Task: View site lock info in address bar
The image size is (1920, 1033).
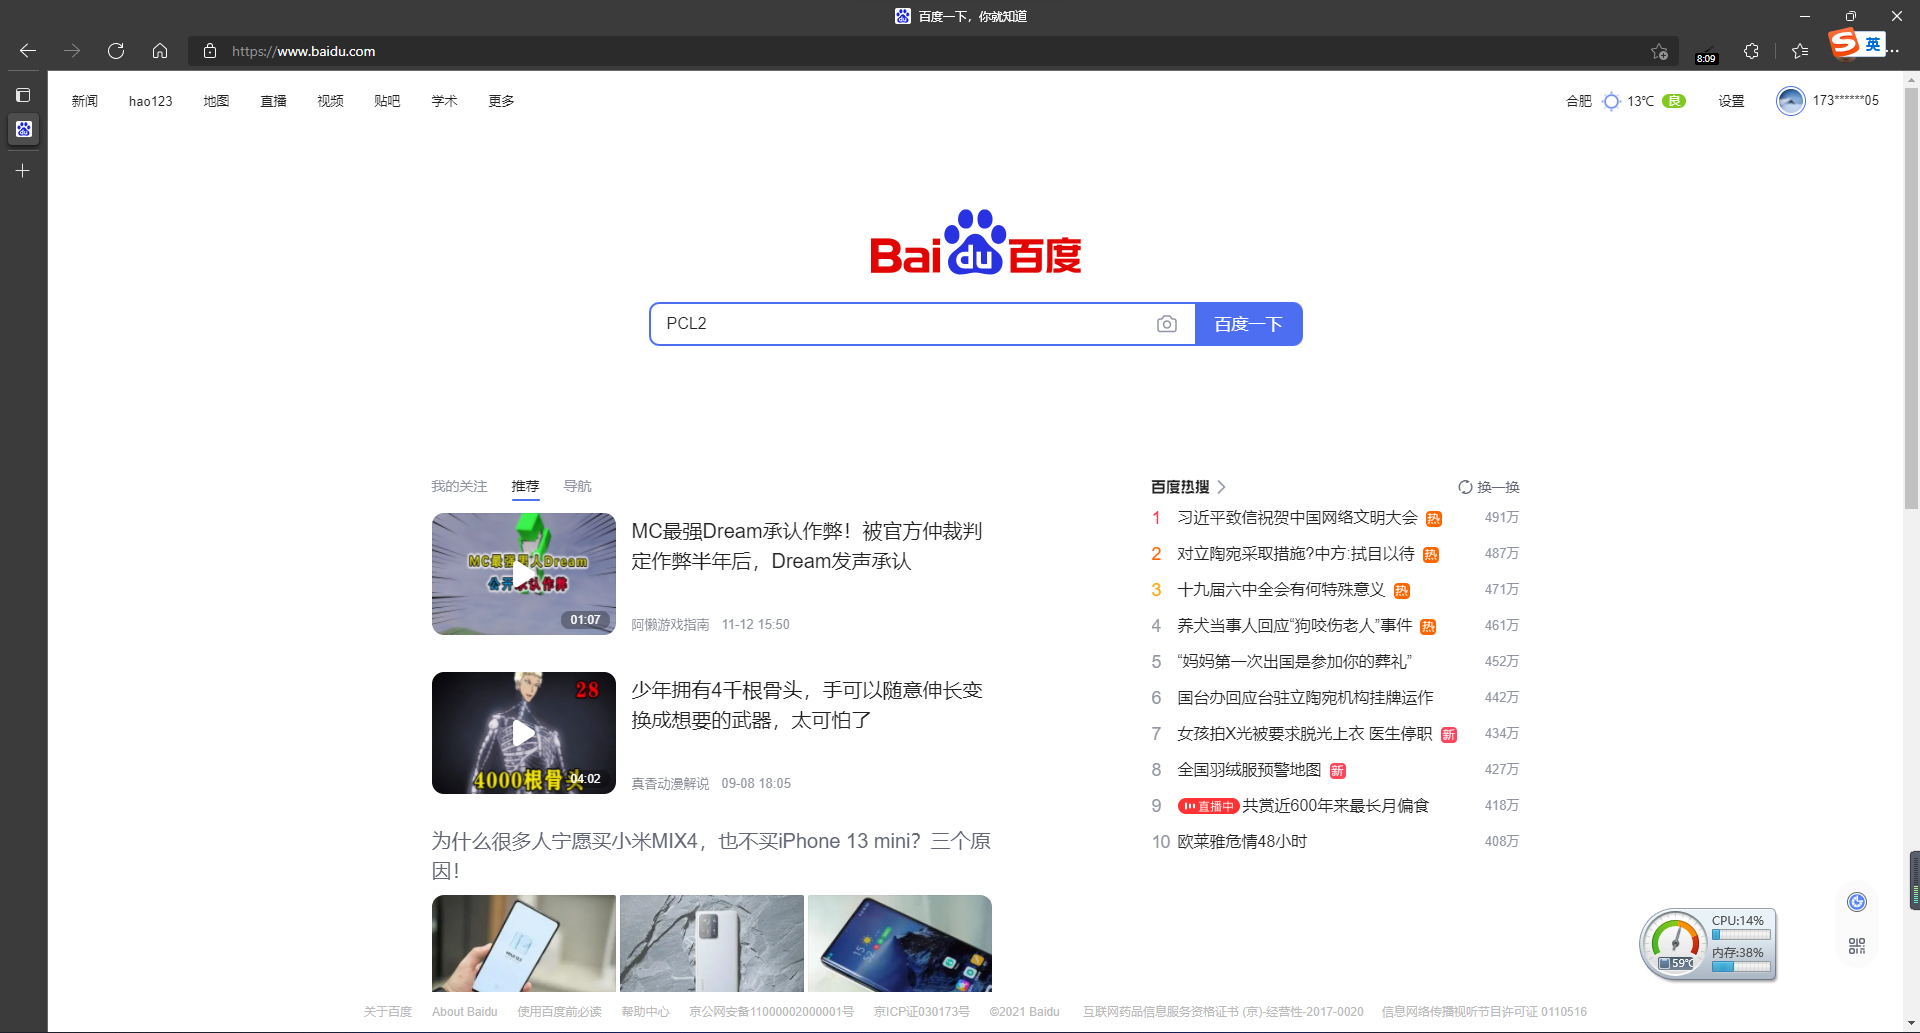Action: coord(210,51)
